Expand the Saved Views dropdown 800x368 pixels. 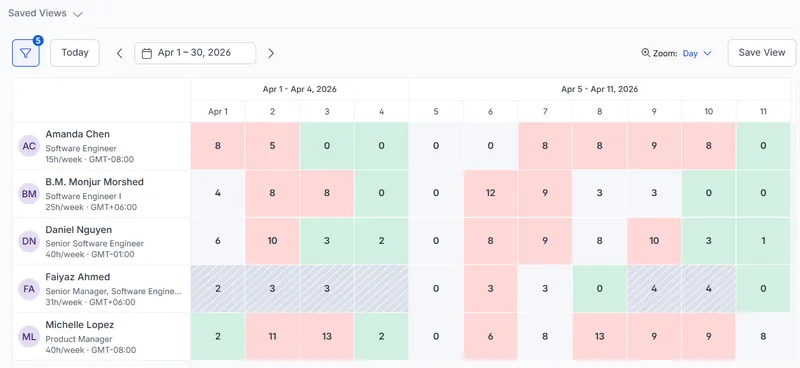45,14
